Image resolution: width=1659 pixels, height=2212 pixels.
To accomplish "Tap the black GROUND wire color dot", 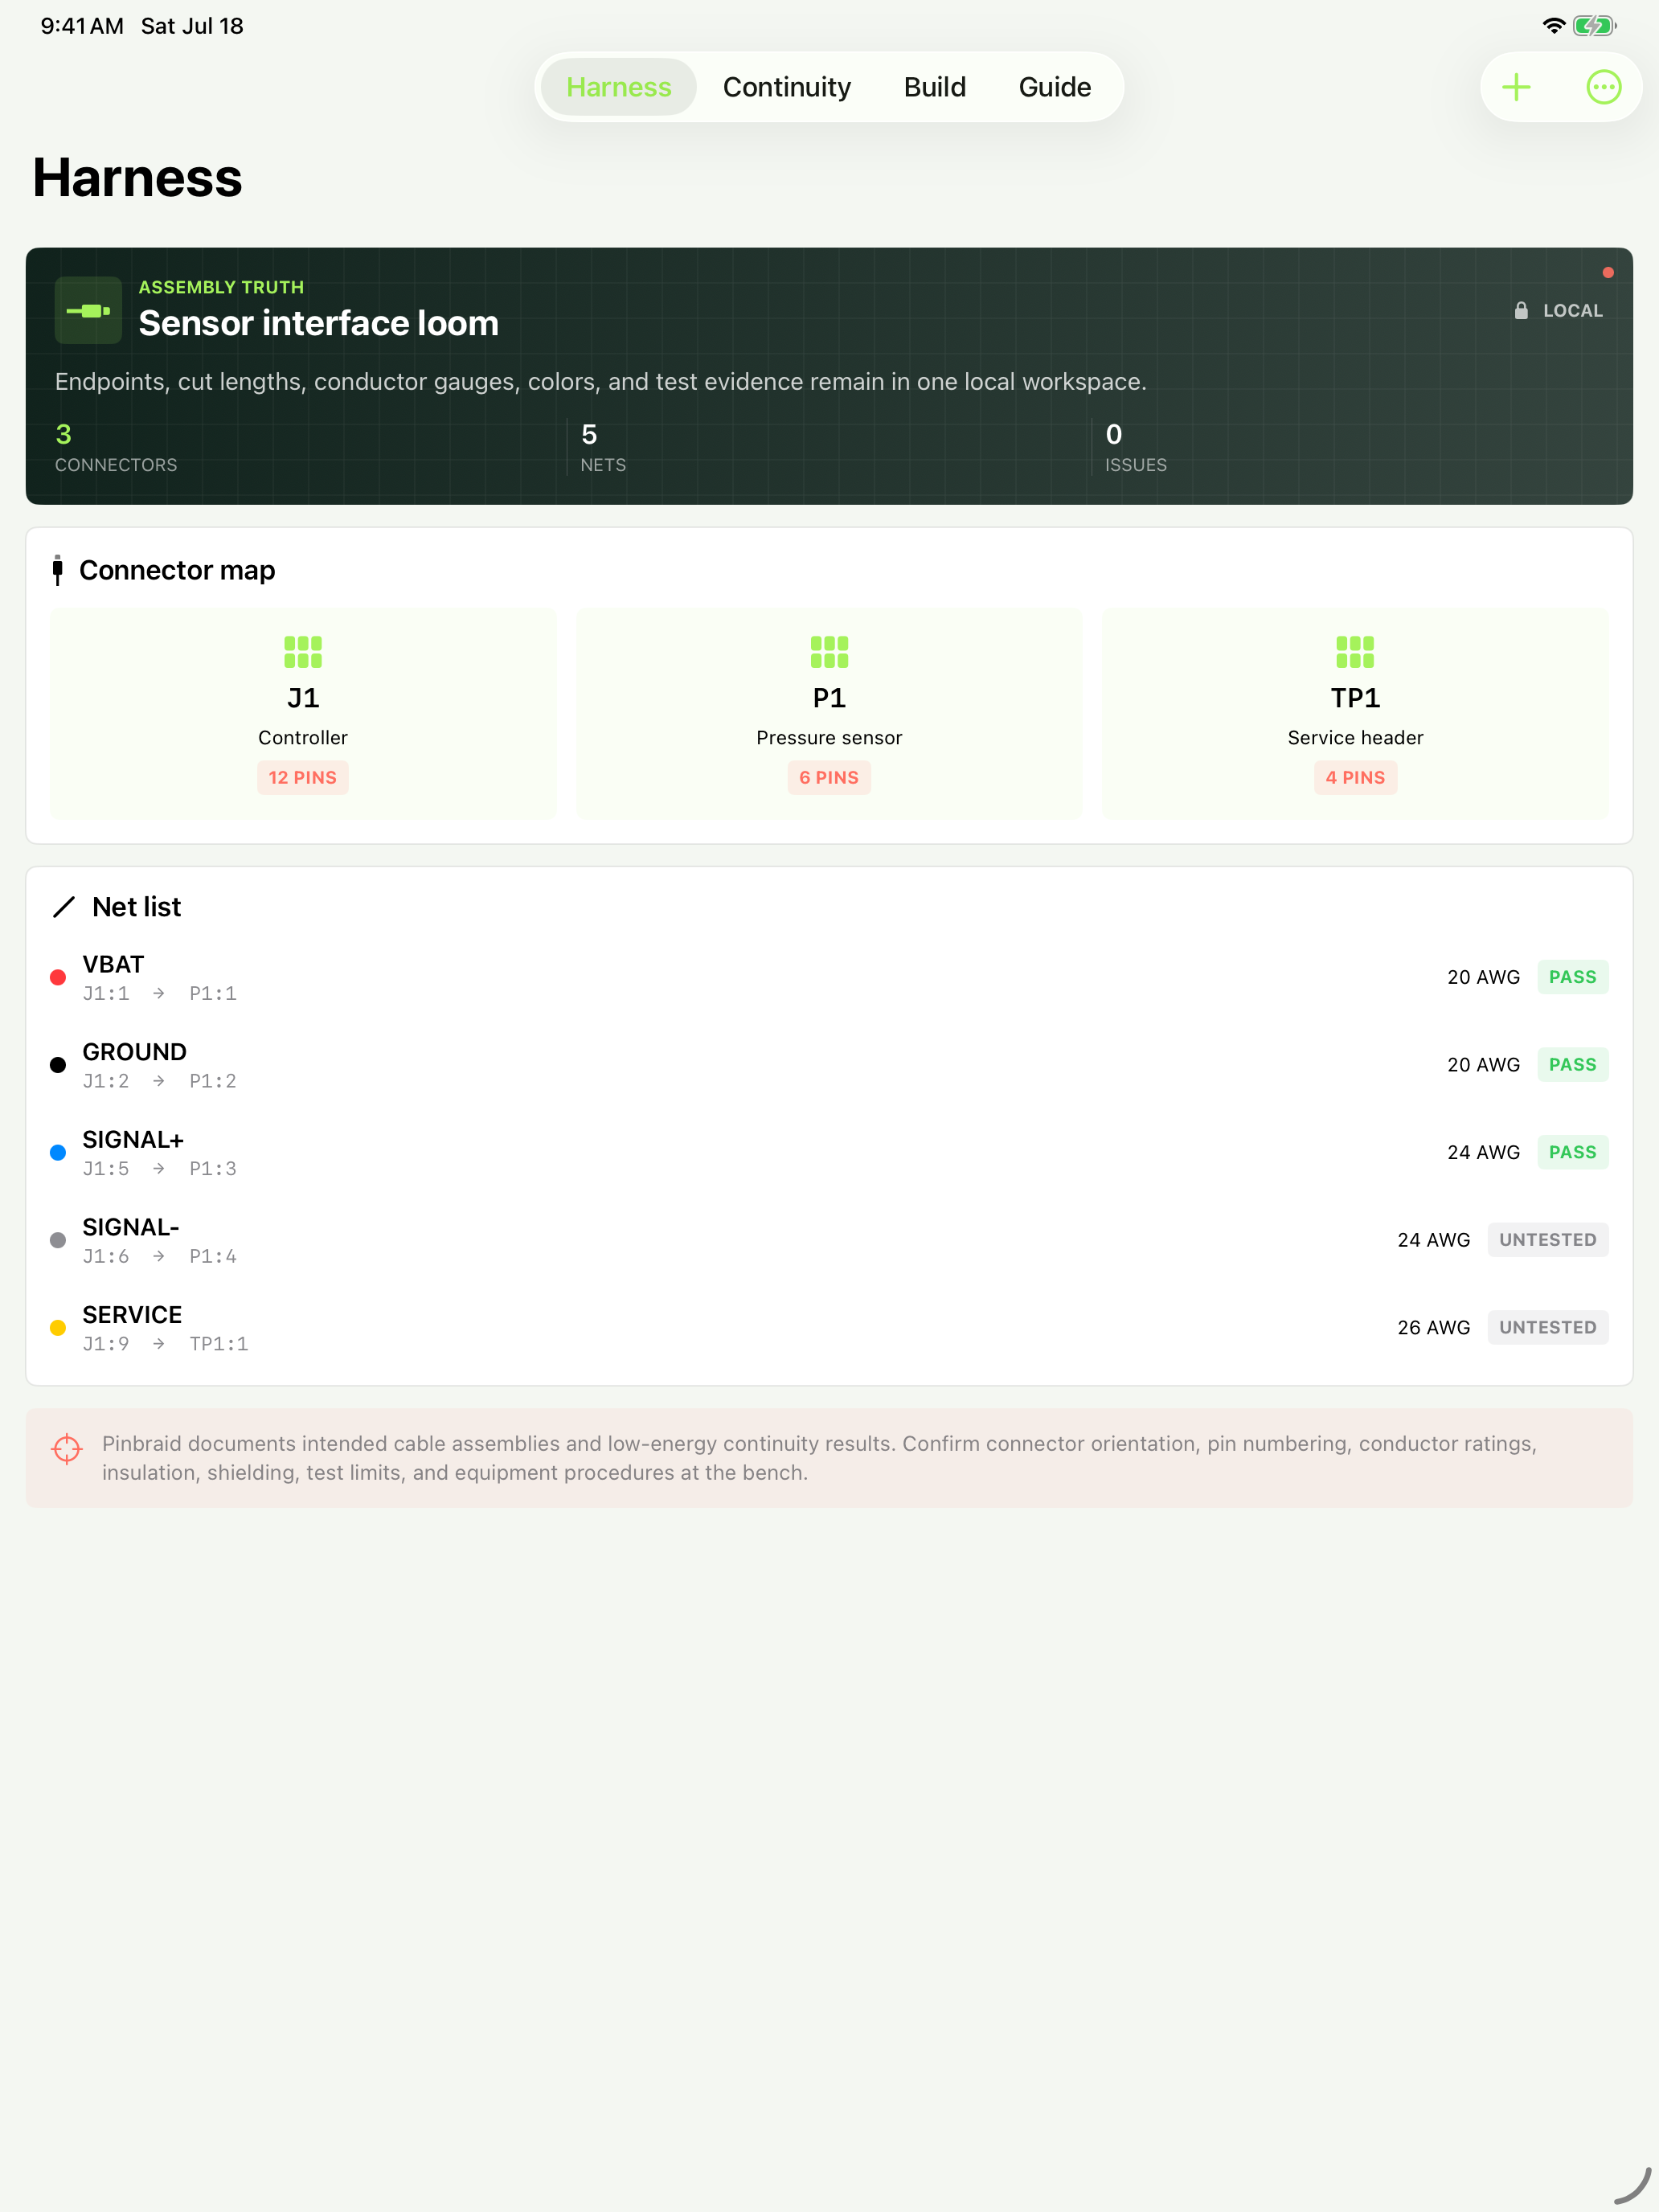I will (58, 1065).
